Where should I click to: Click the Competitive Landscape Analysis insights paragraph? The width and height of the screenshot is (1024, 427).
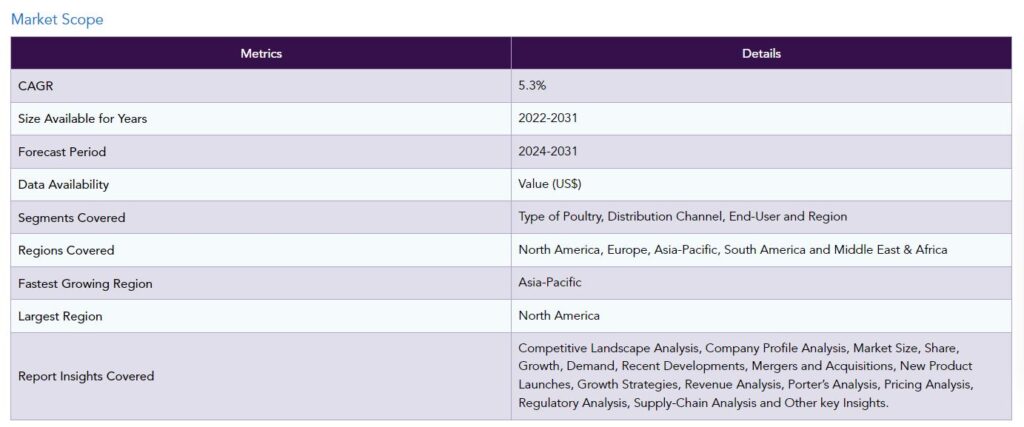(746, 375)
